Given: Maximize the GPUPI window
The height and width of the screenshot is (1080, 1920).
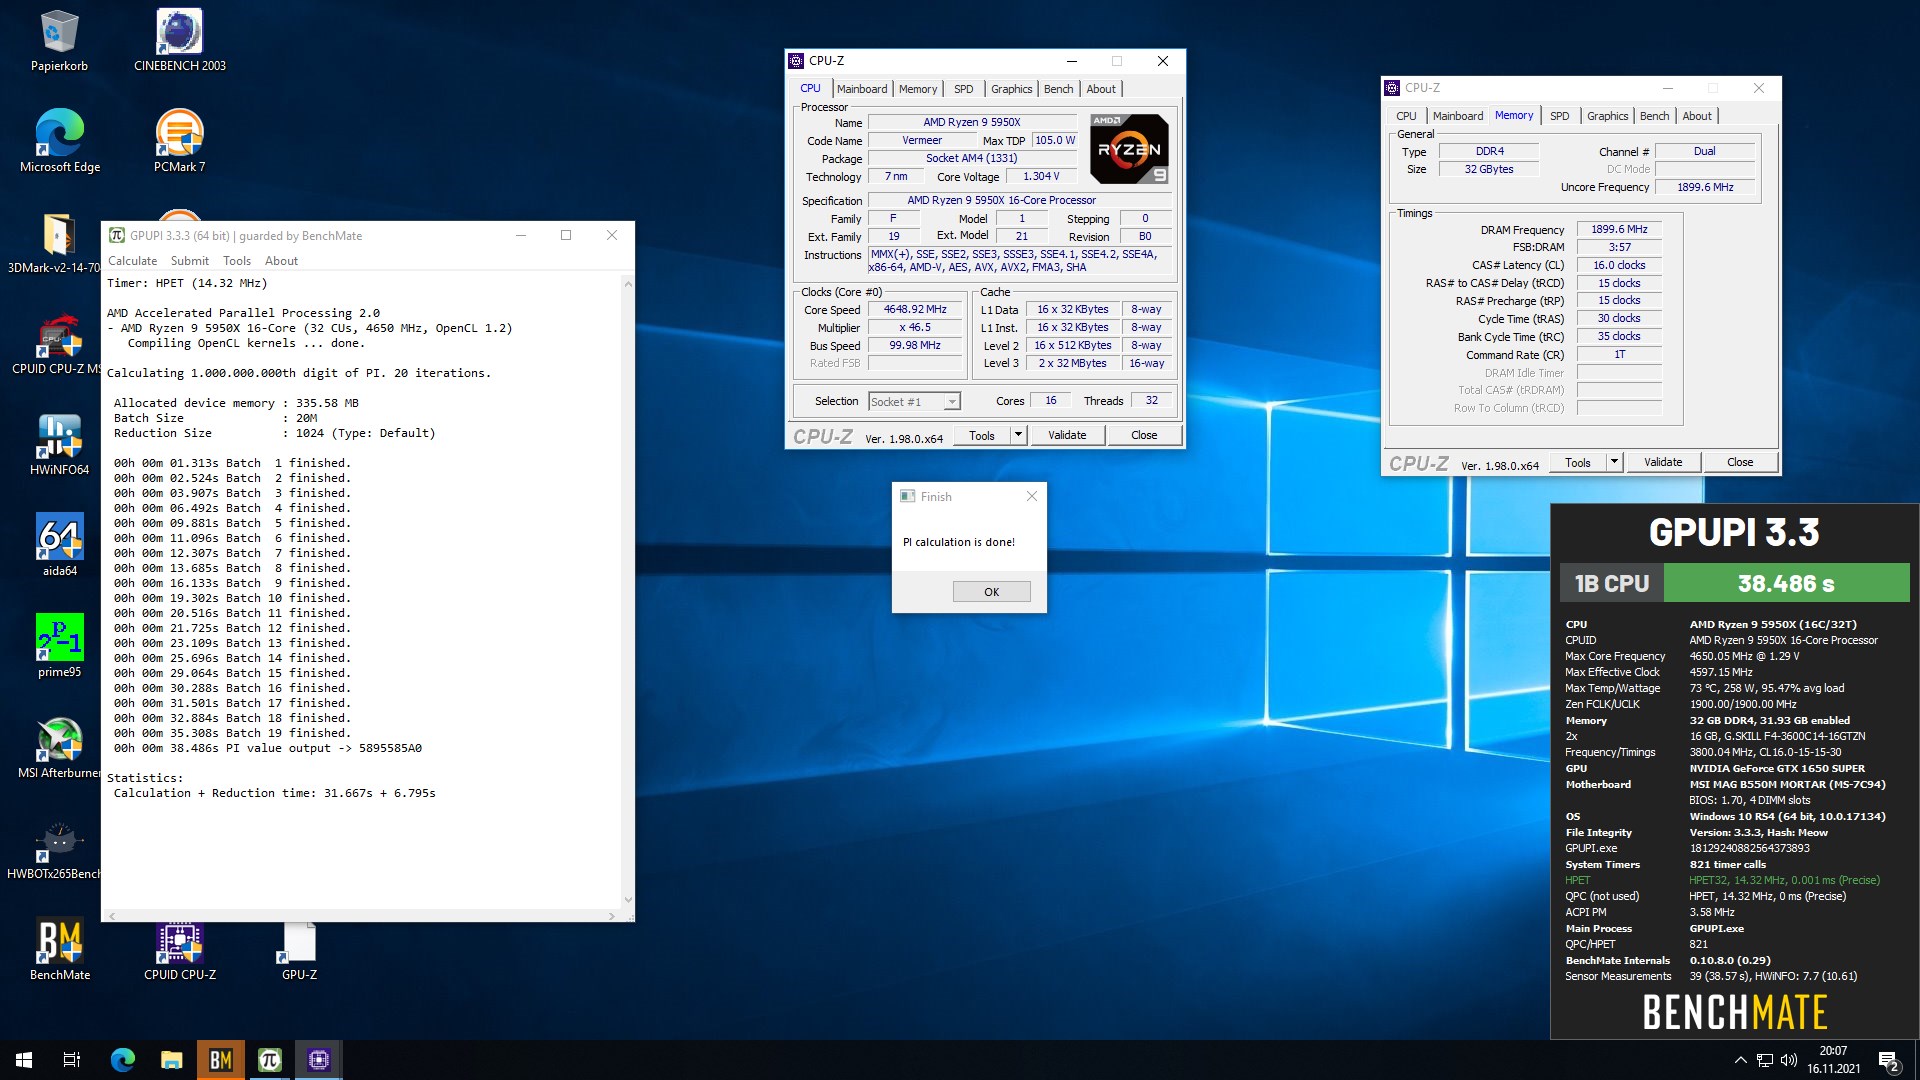Looking at the screenshot, I should [x=566, y=235].
